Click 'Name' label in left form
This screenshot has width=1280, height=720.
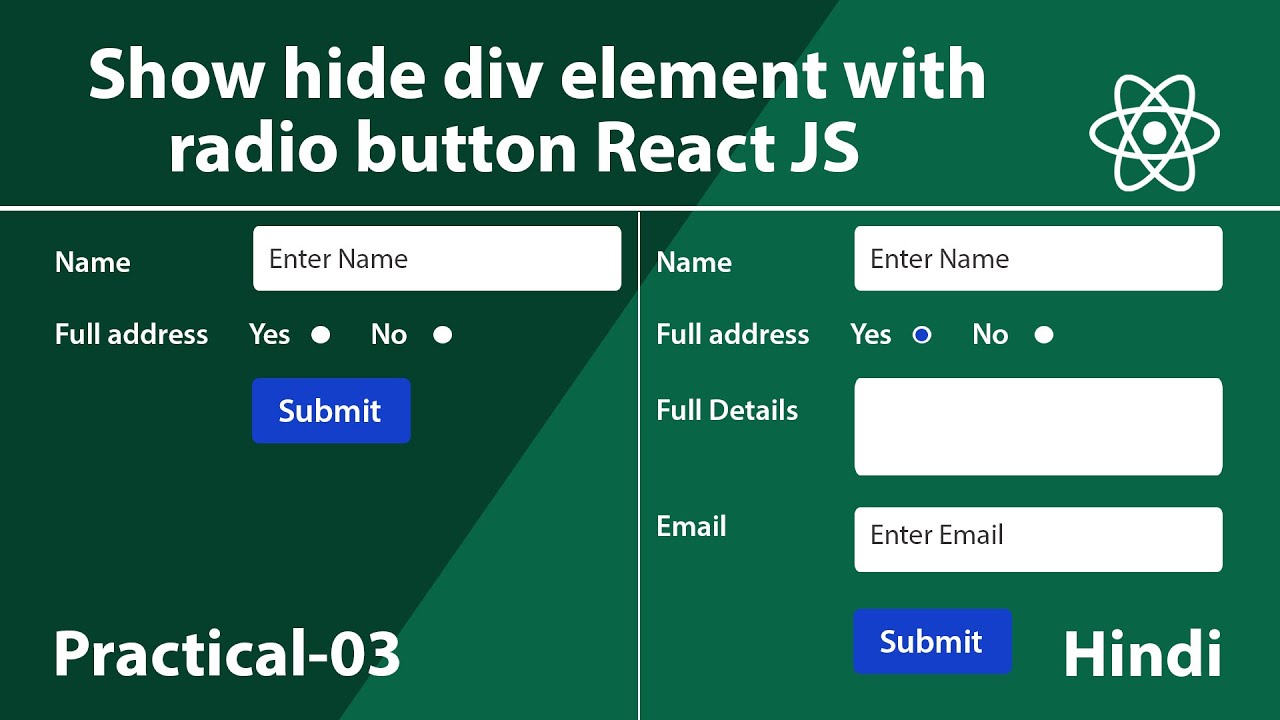coord(93,262)
